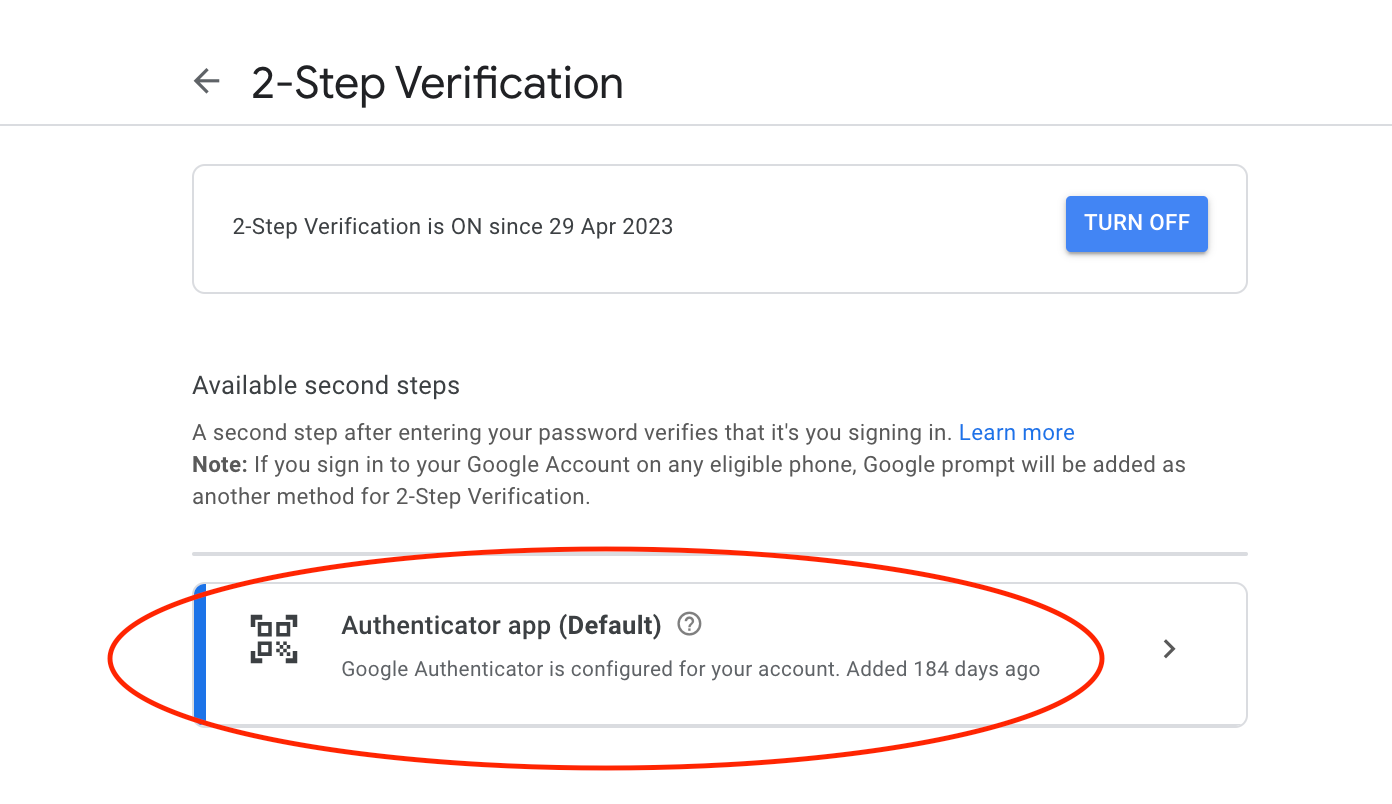
Task: Click the '29 Apr 2023' date text
Action: tap(610, 227)
